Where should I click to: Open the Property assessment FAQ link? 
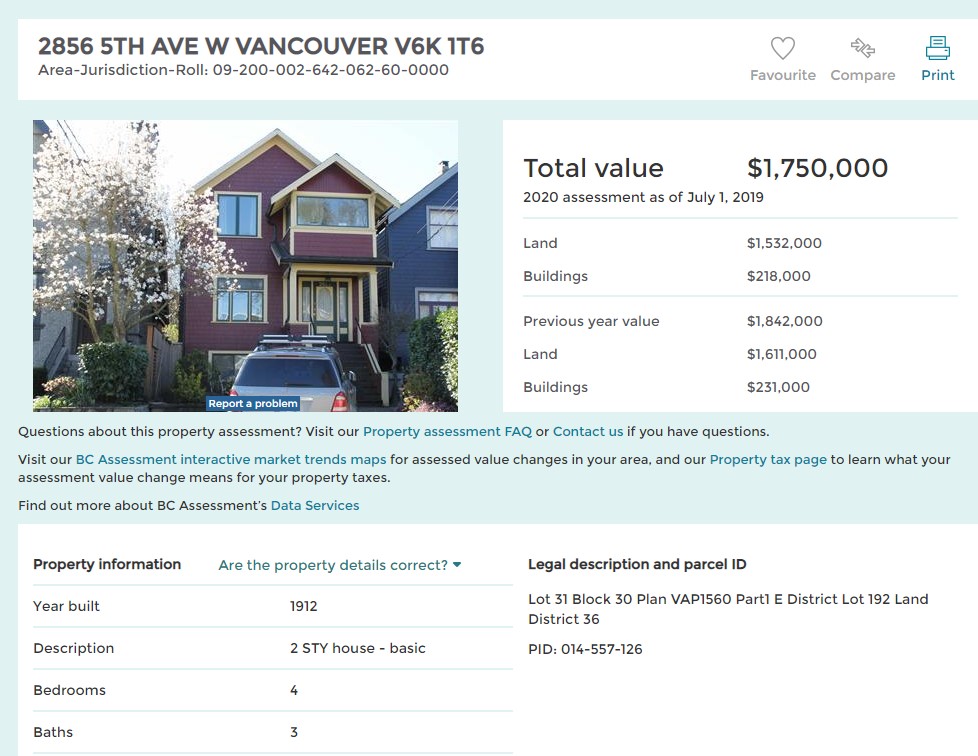pyautogui.click(x=446, y=432)
